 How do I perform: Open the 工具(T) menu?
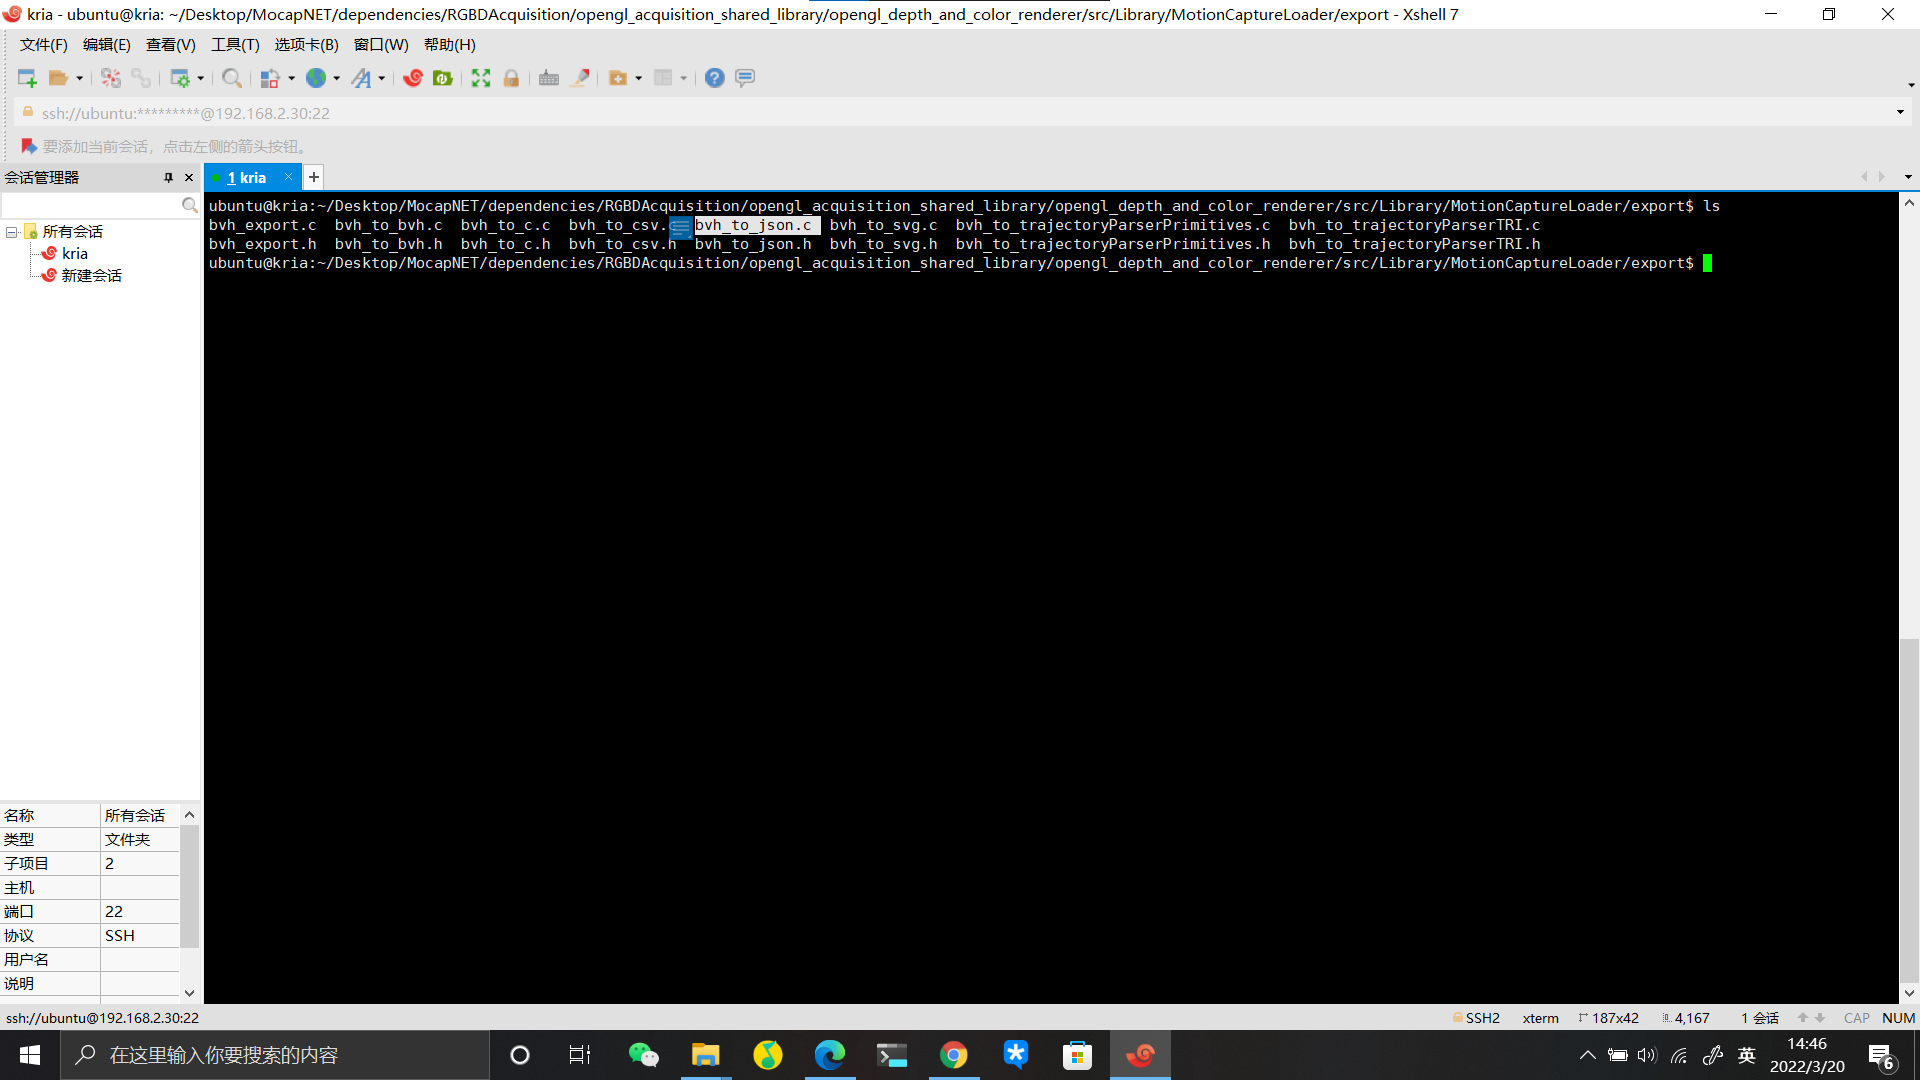(x=234, y=44)
